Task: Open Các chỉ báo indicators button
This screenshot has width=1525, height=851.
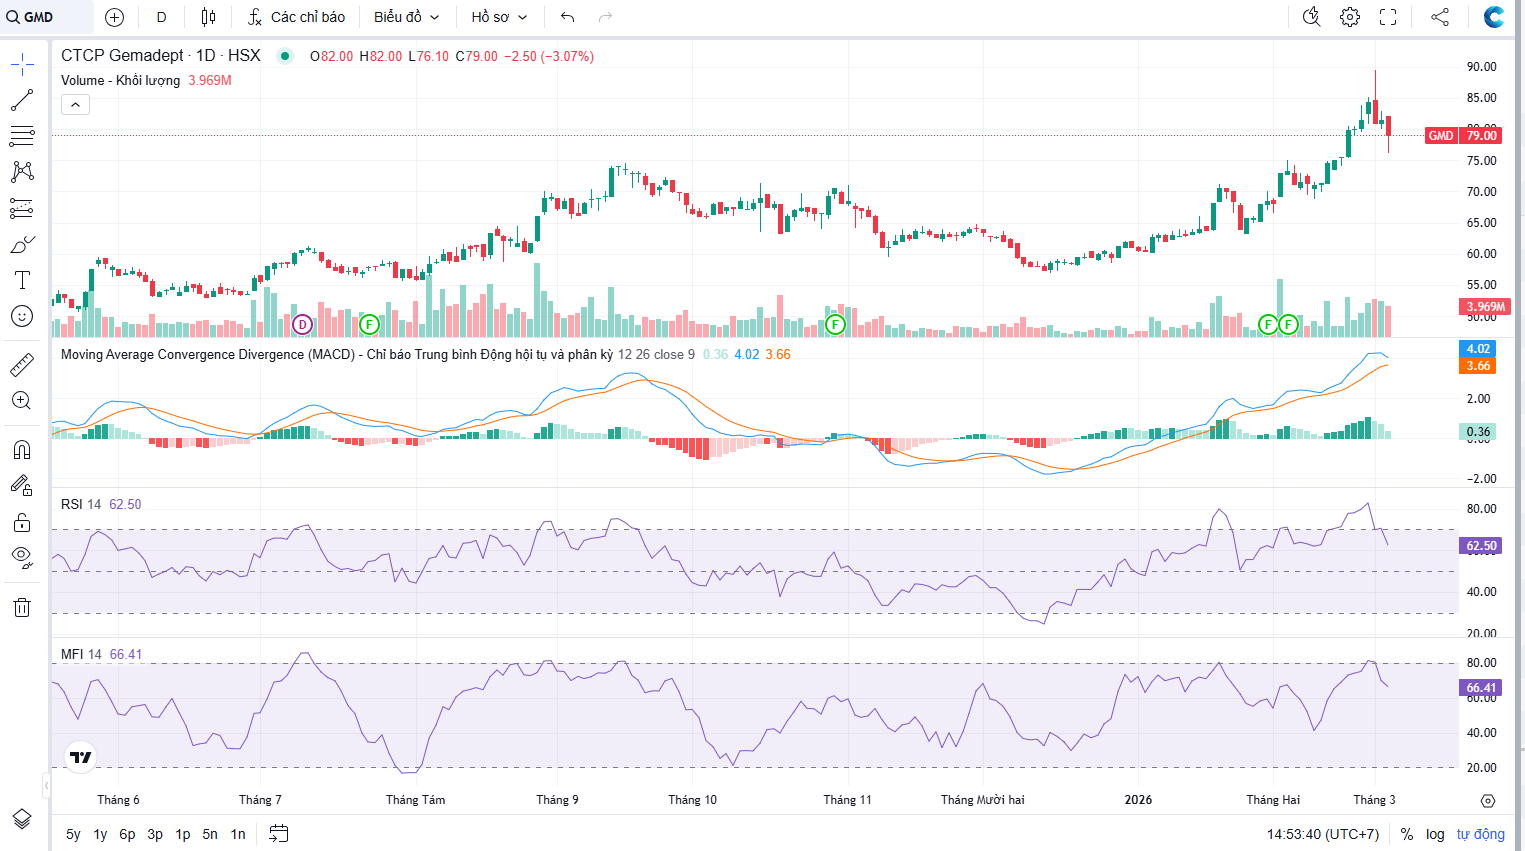Action: [296, 17]
